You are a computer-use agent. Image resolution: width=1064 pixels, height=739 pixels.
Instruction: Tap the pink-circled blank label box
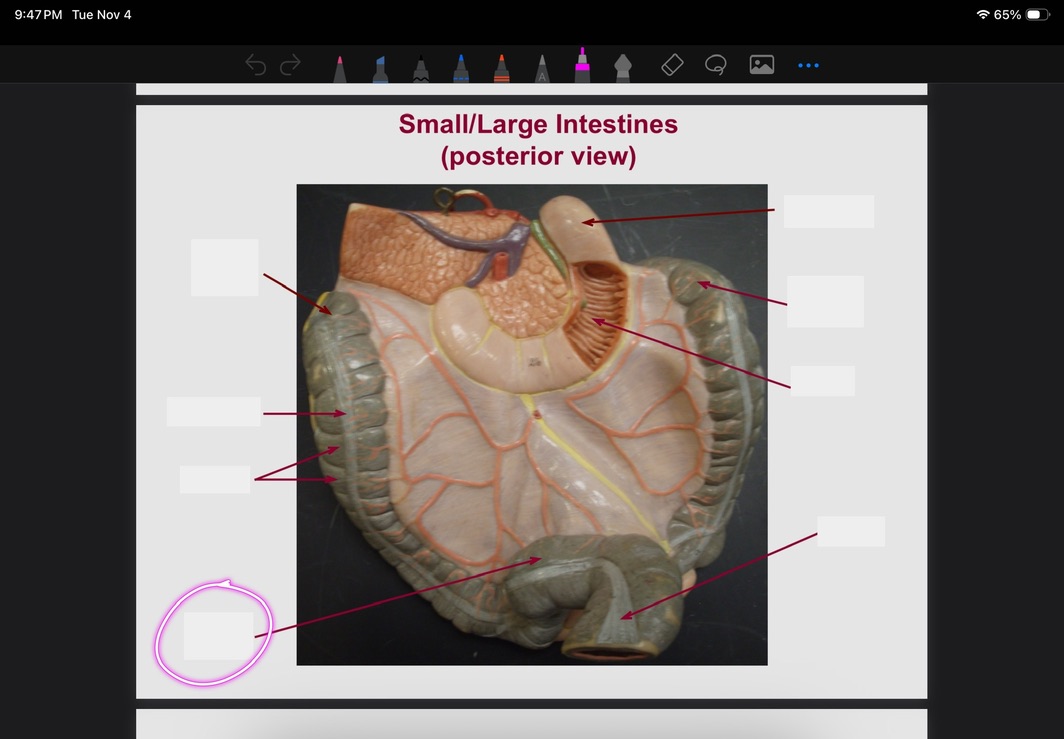pos(218,636)
